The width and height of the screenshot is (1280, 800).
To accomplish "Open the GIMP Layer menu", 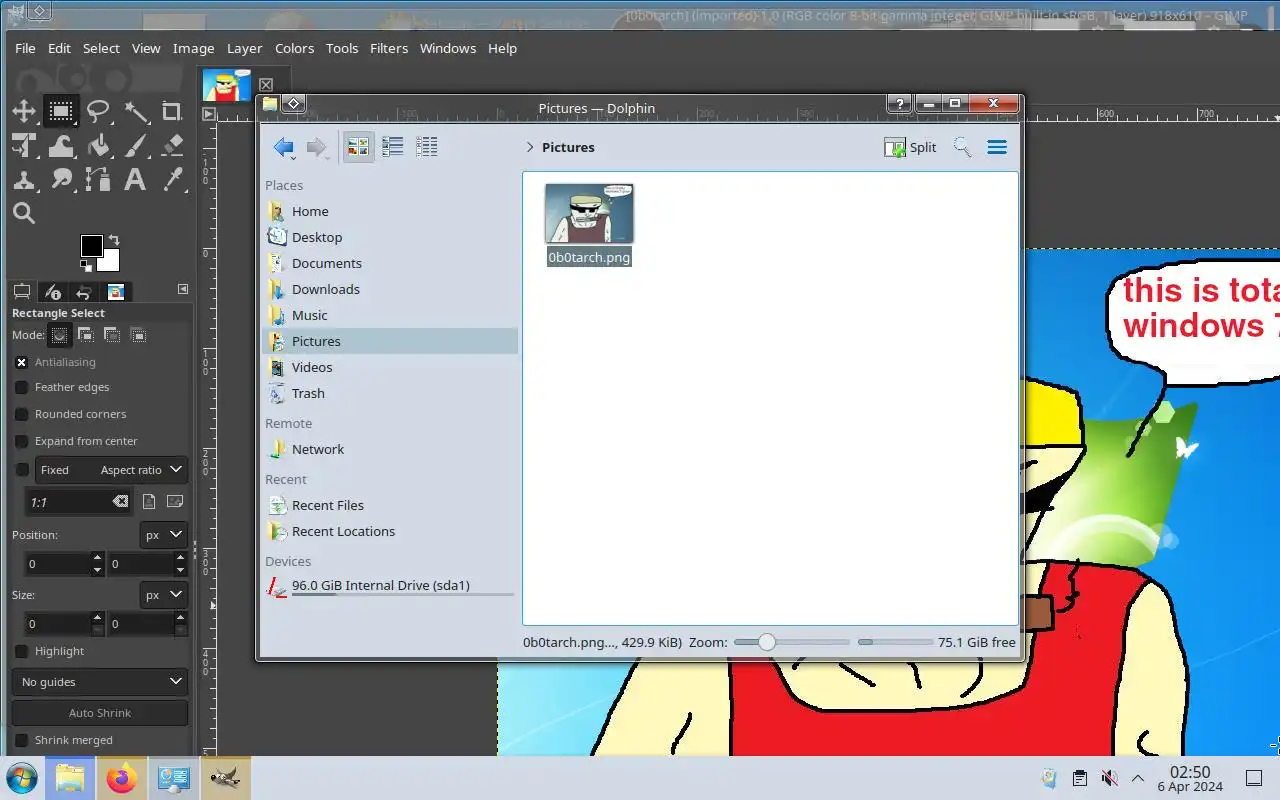I will [244, 48].
